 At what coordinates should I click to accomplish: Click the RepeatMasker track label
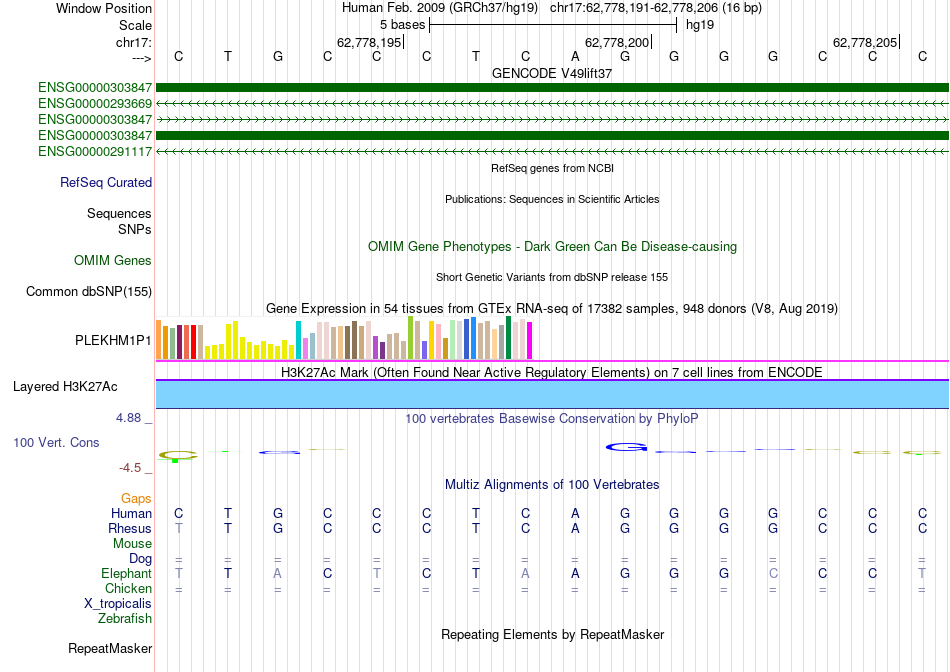point(110,648)
